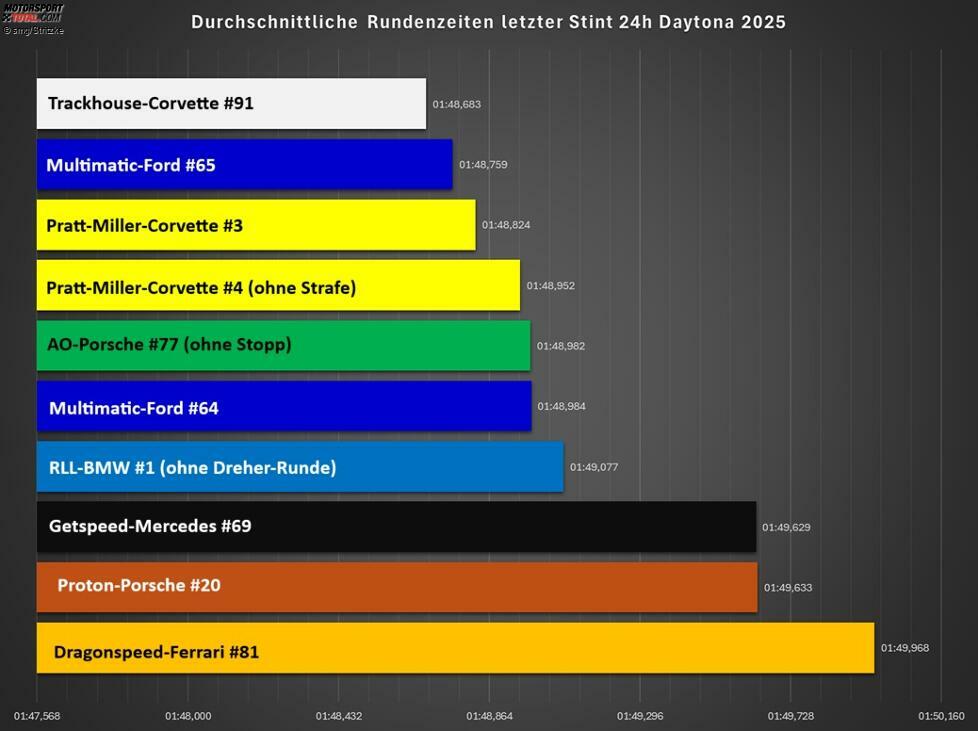The width and height of the screenshot is (978, 731).
Task: Click the RLL-BMW #1 (ohne Dreher-Runde) label
Action: pyautogui.click(x=192, y=467)
